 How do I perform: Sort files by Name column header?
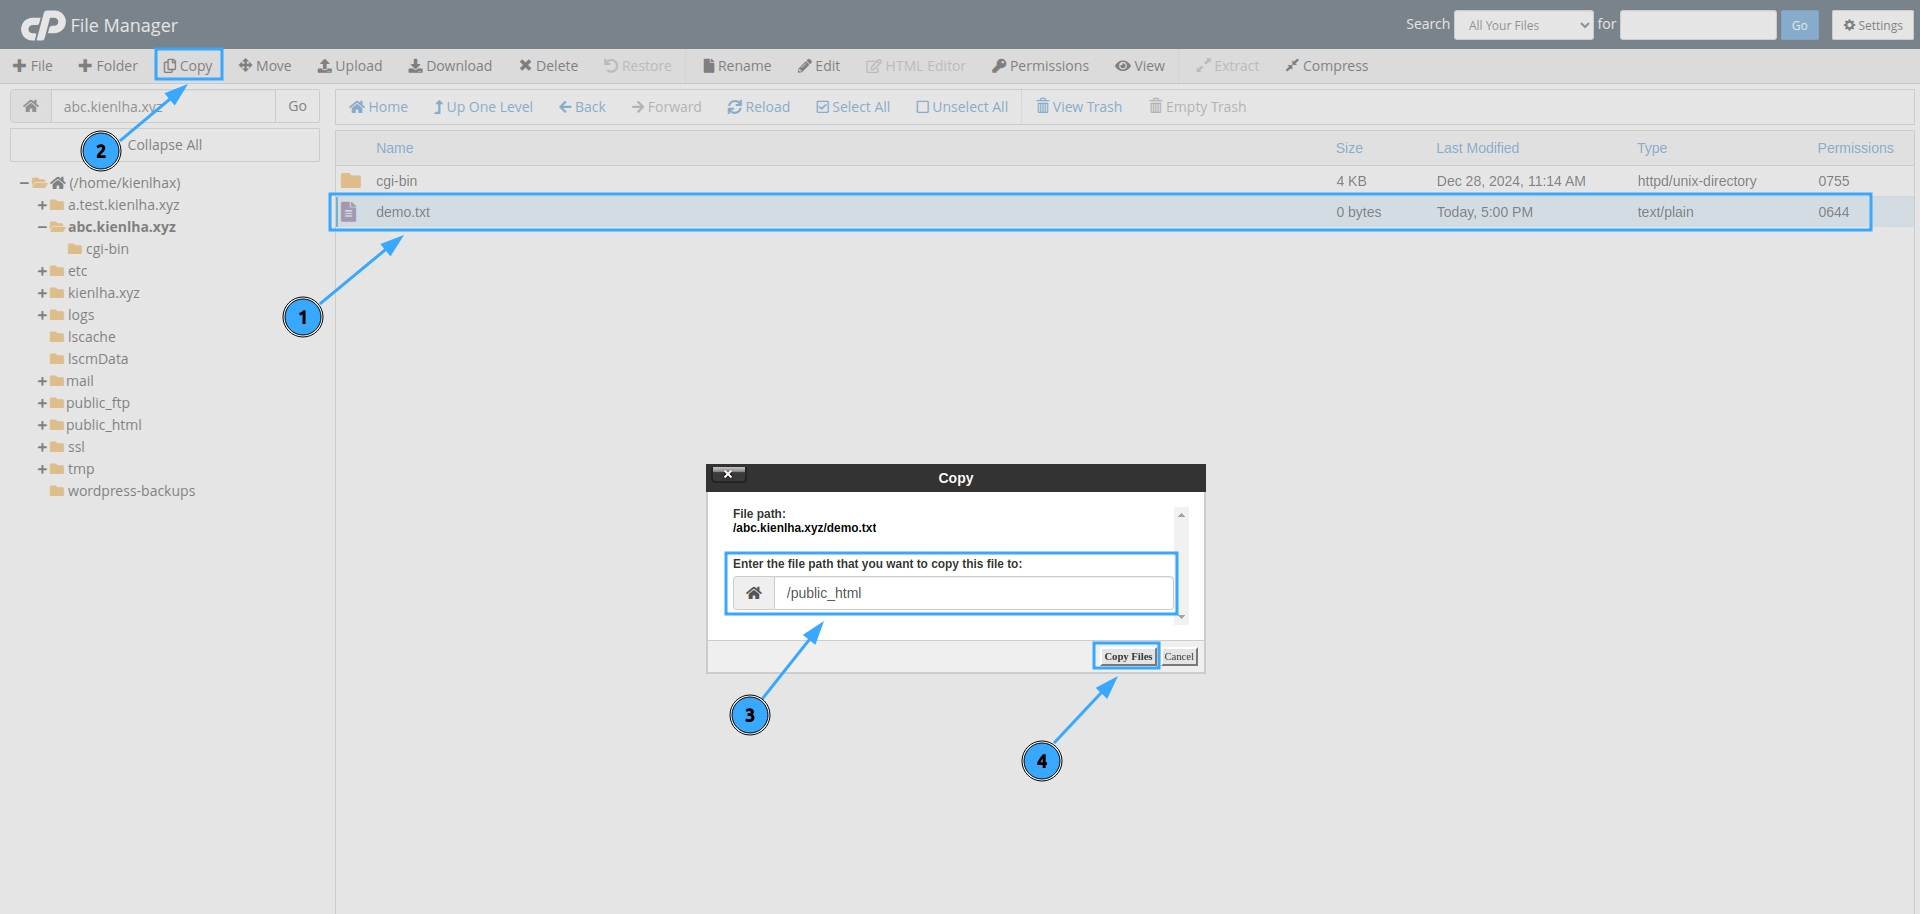click(394, 148)
